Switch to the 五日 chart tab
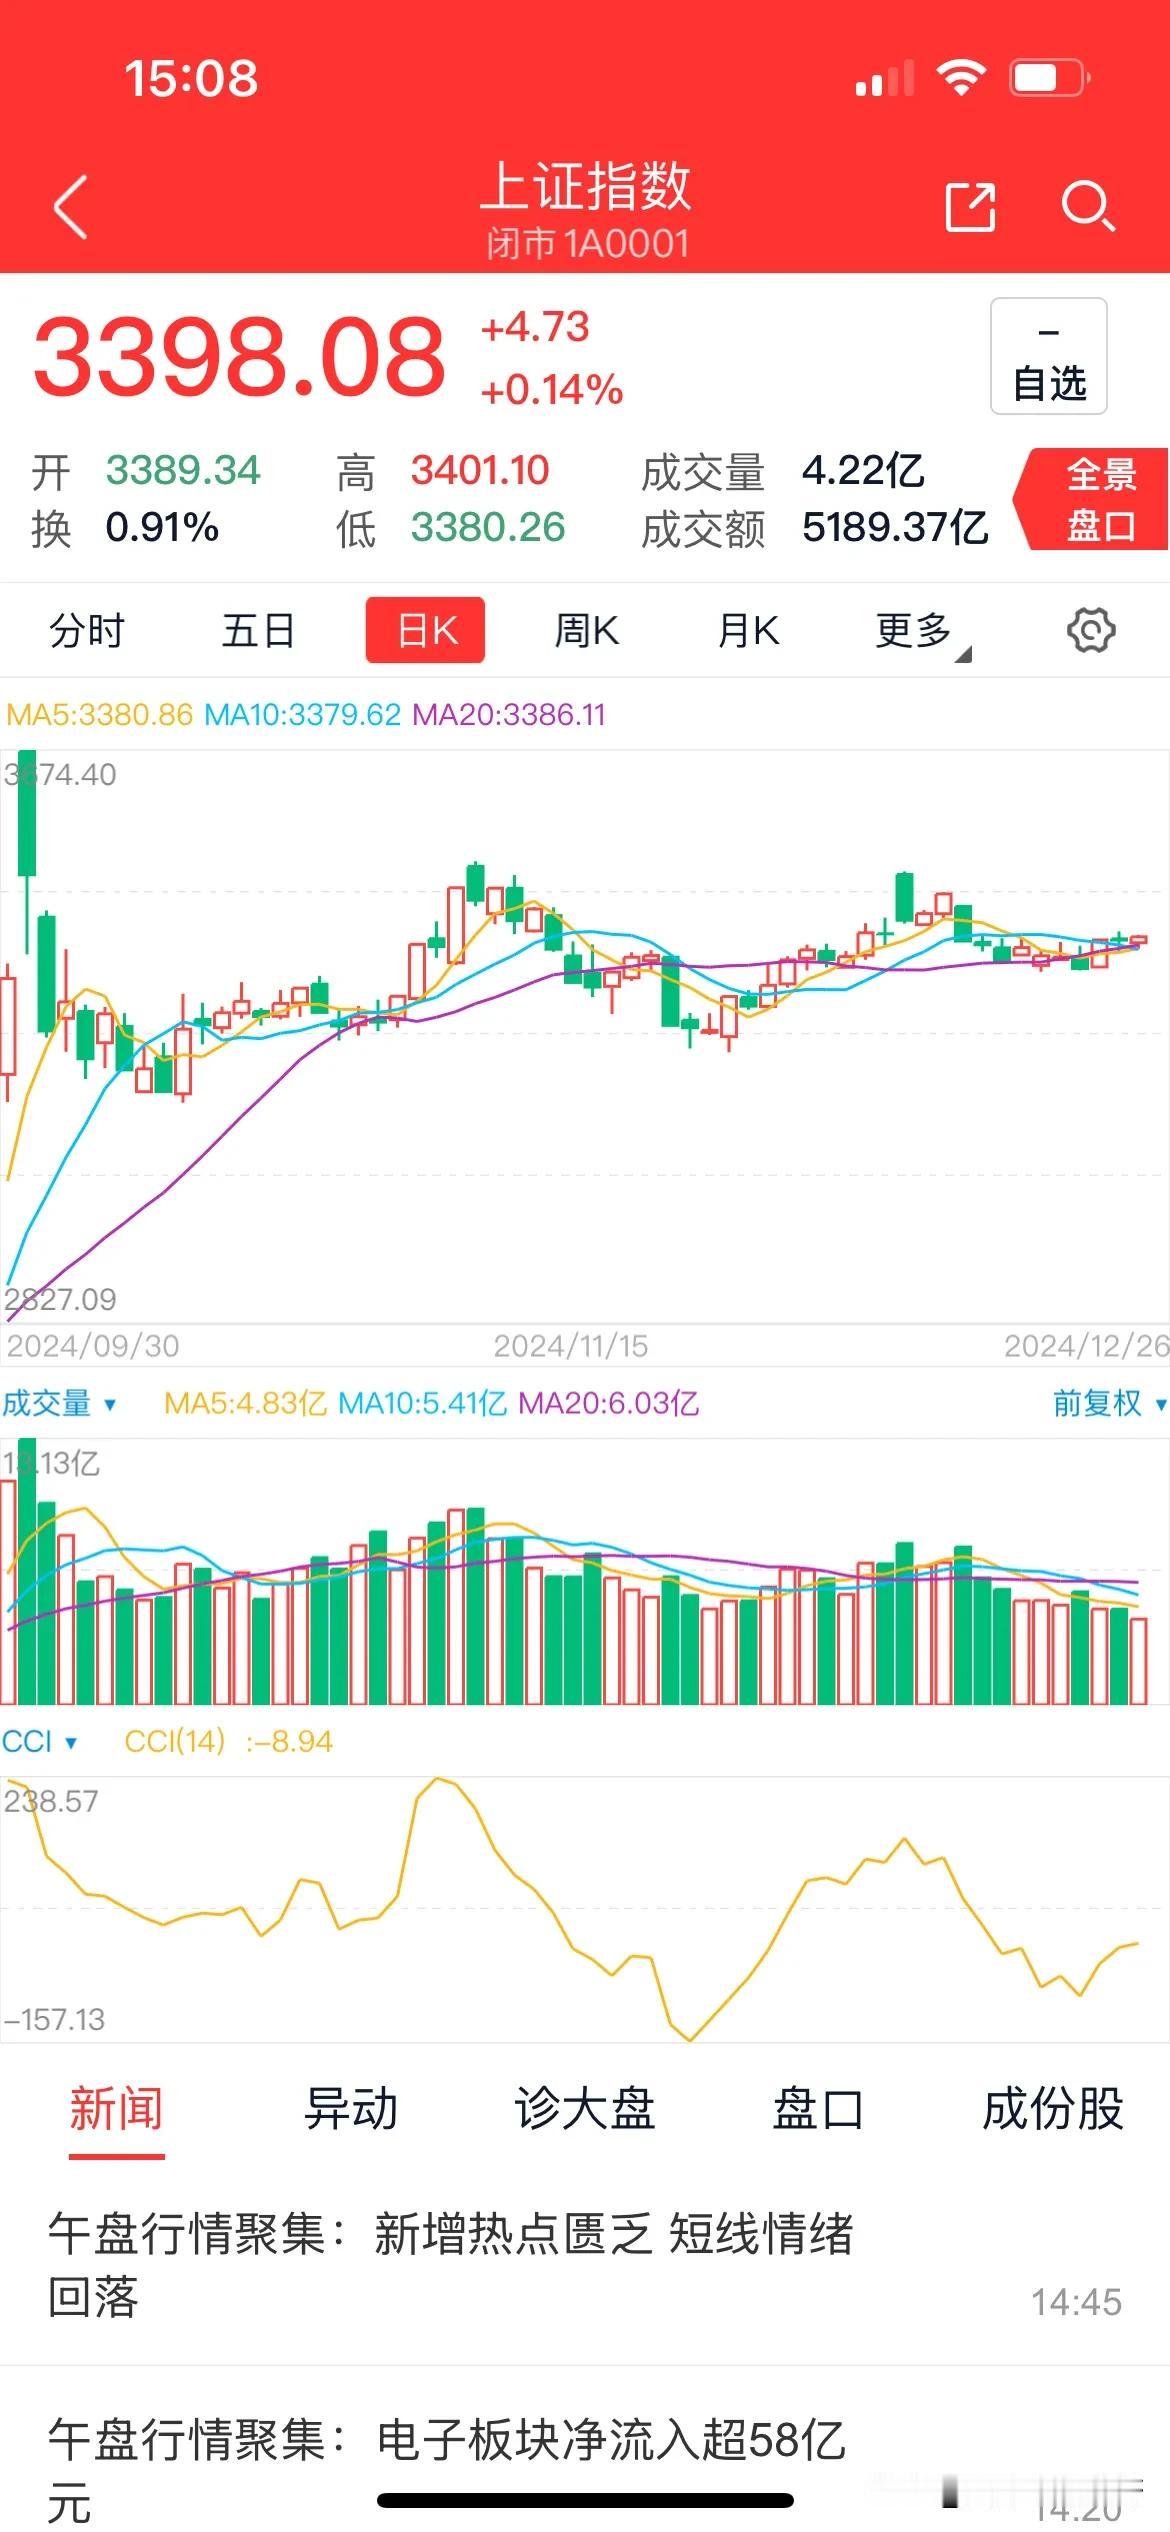 [x=258, y=631]
